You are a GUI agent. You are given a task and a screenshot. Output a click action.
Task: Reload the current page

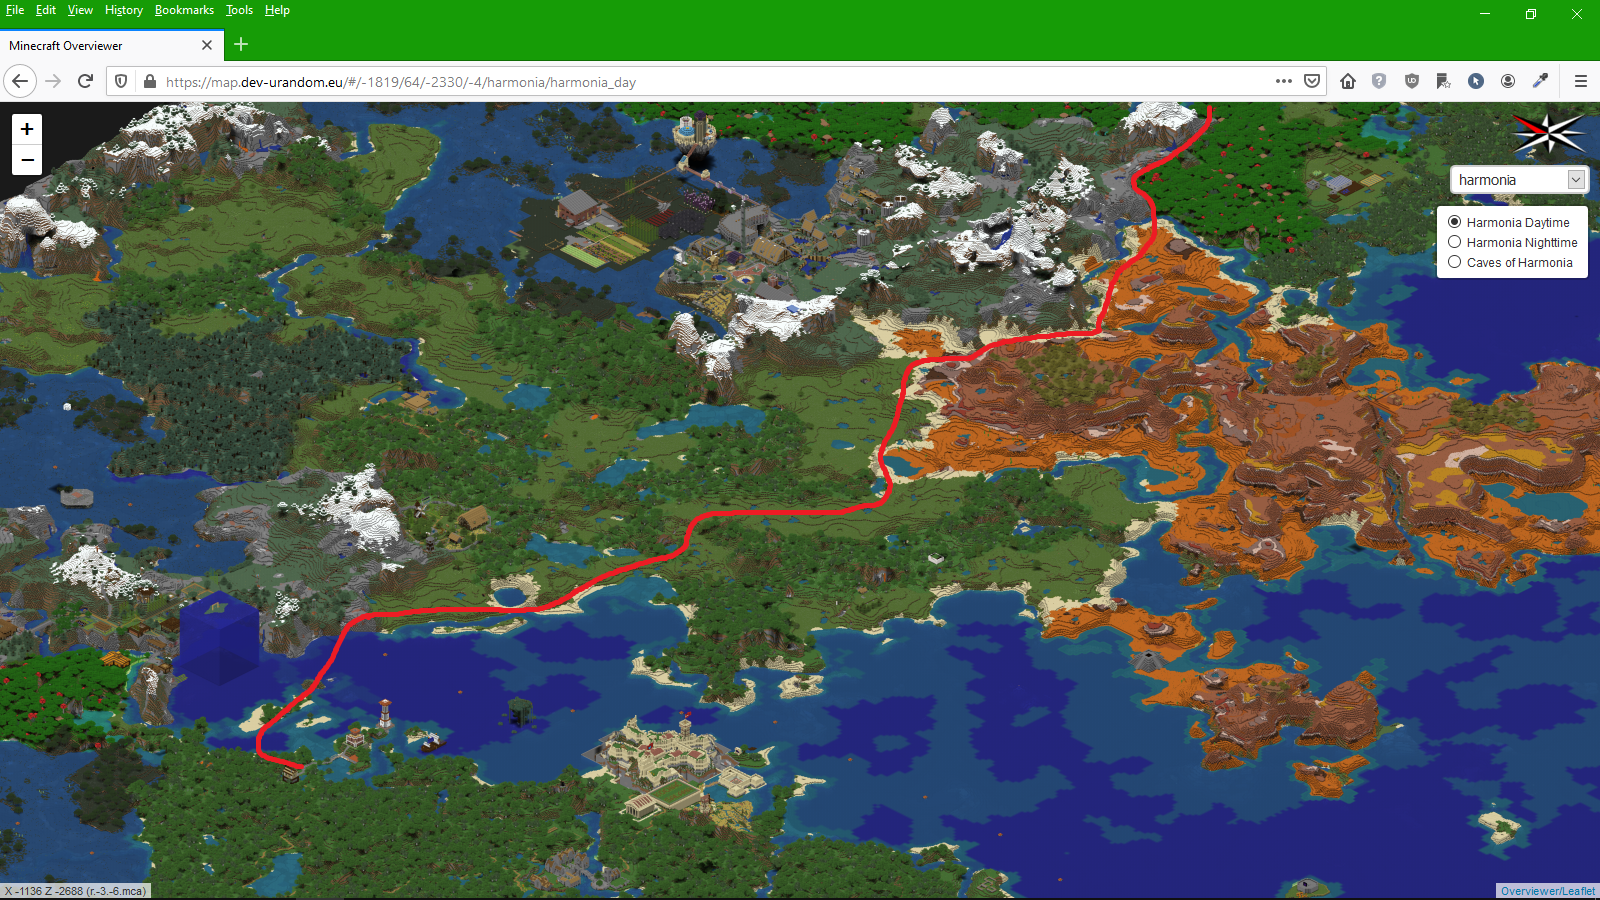tap(85, 81)
